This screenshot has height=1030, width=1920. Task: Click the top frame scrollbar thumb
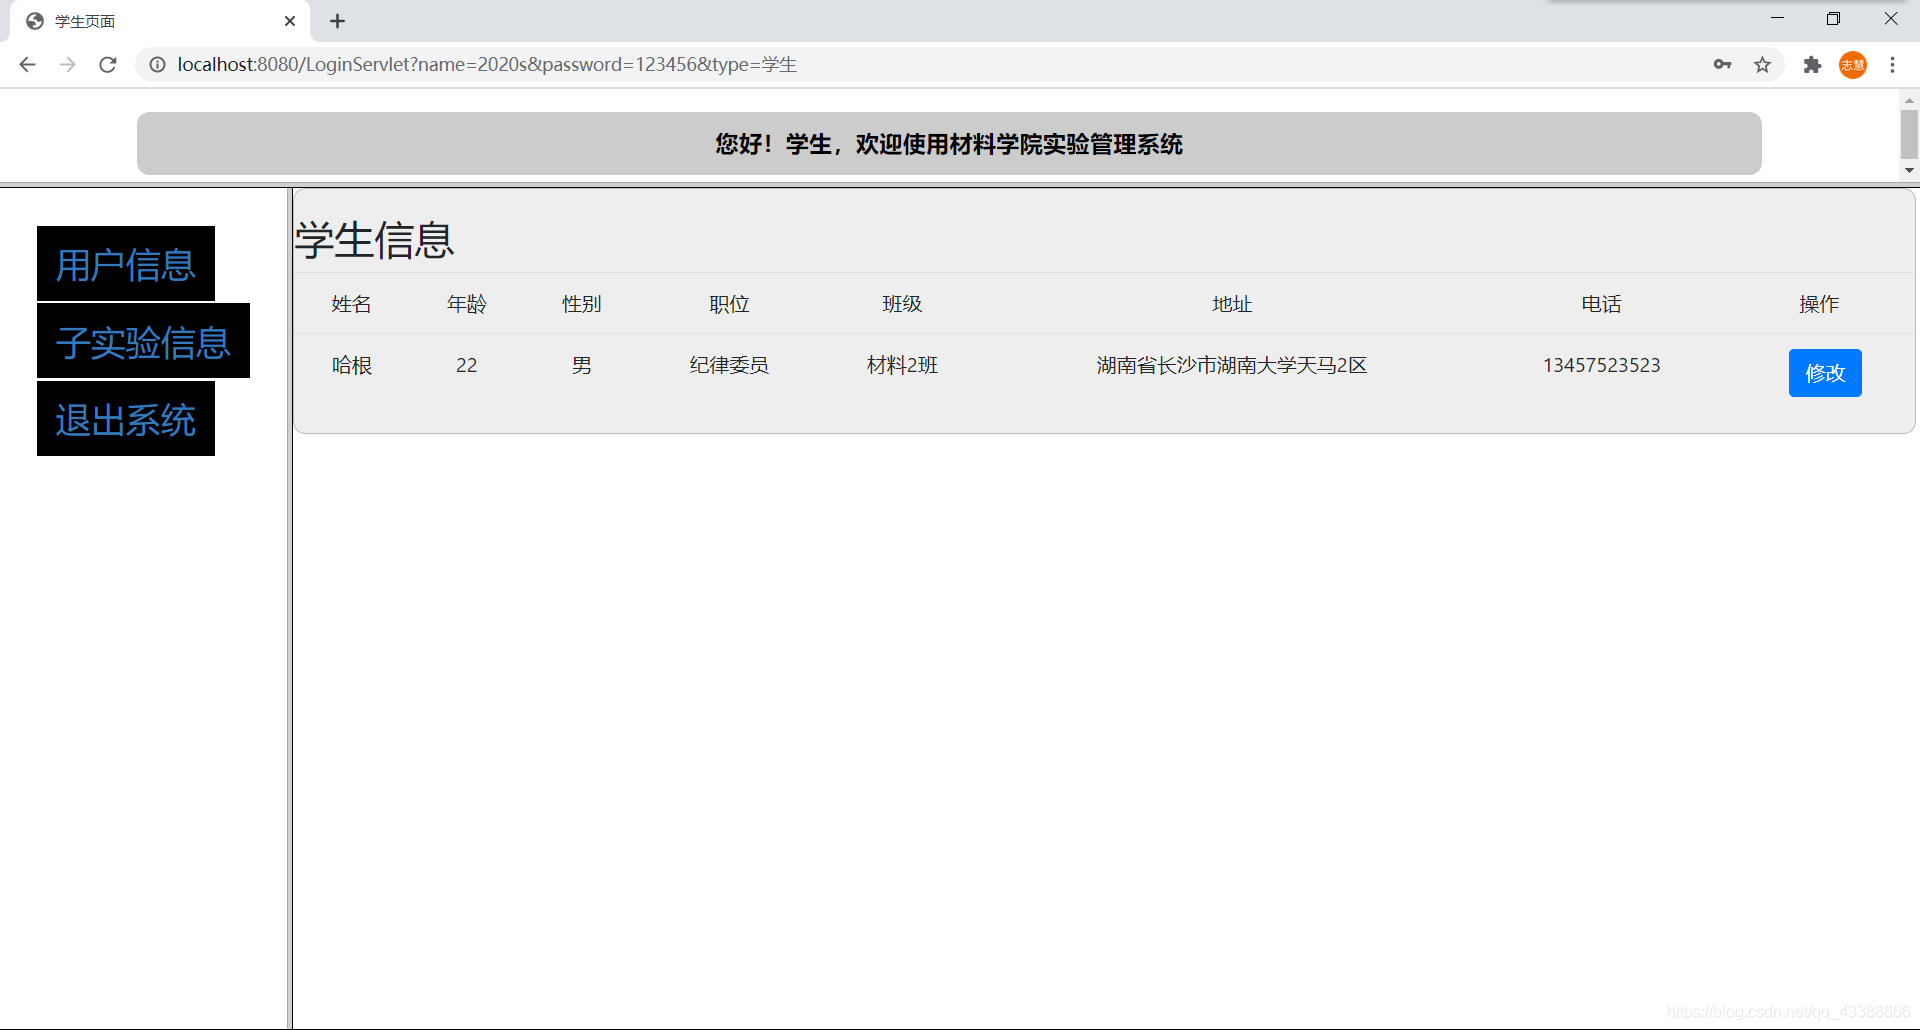click(x=1909, y=134)
